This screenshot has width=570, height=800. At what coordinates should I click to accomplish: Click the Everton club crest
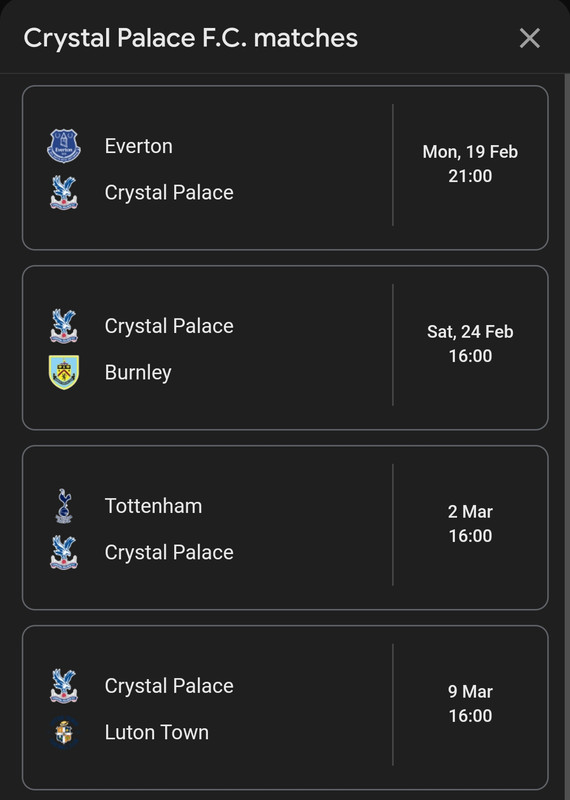click(64, 146)
